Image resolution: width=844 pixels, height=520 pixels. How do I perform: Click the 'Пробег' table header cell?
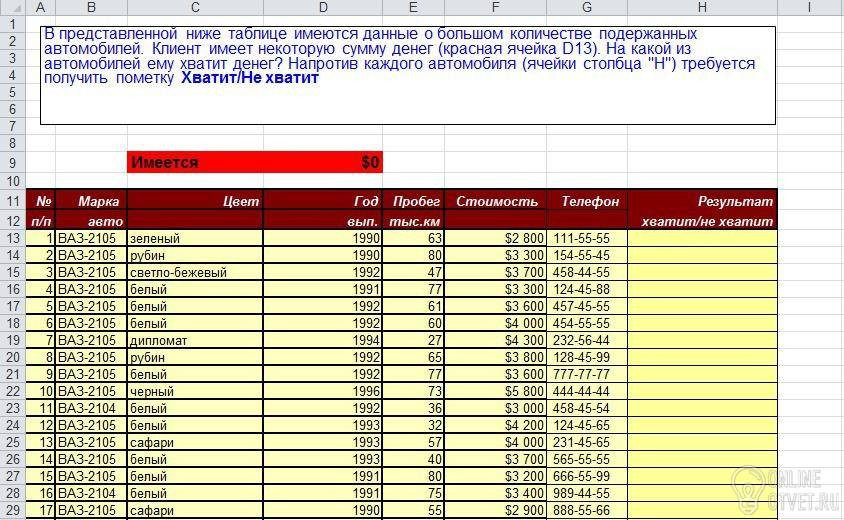click(x=413, y=201)
